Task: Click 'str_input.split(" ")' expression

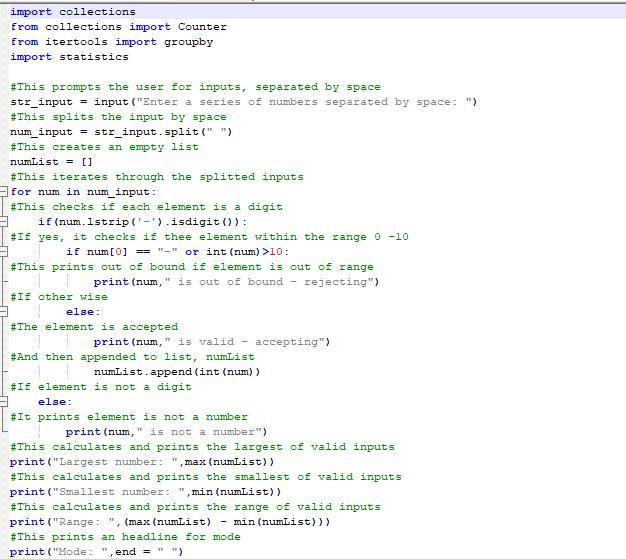Action: [x=163, y=132]
